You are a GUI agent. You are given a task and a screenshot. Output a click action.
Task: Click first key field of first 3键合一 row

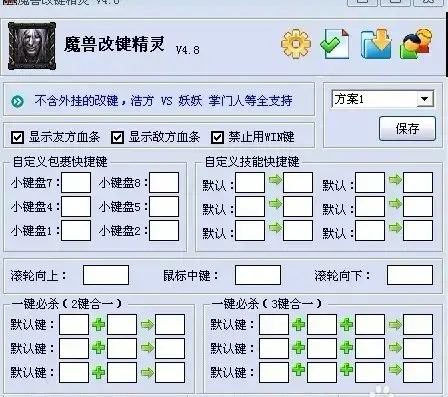click(274, 324)
